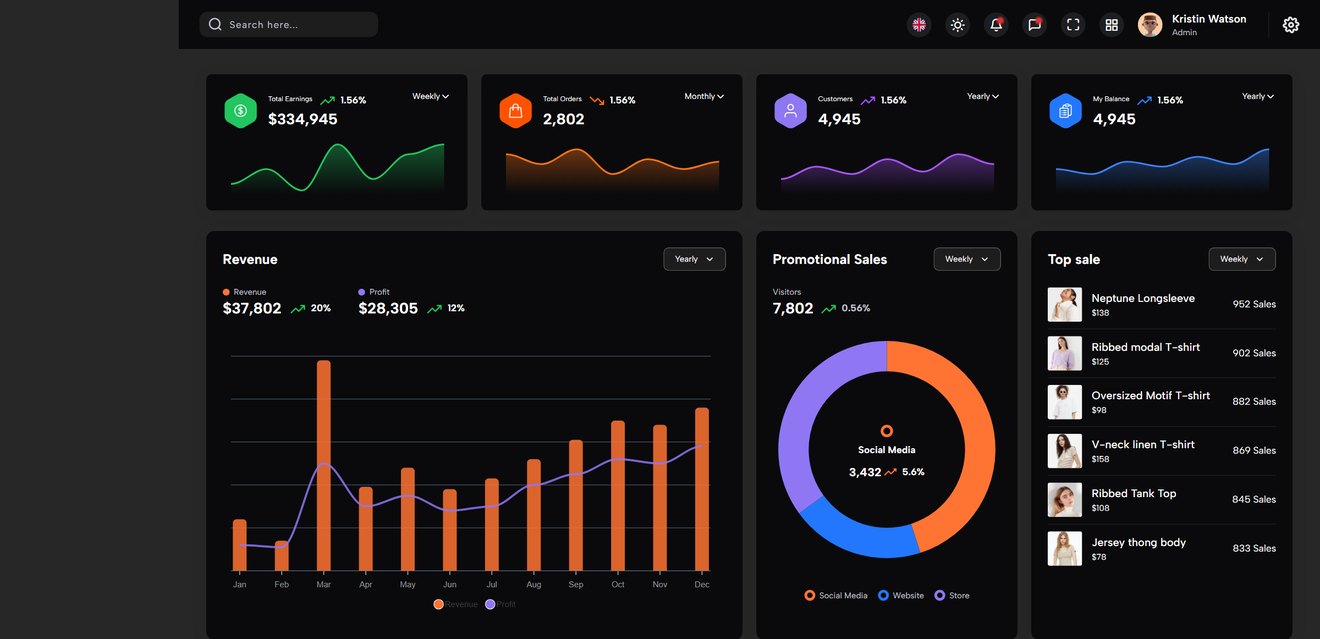
Task: Click the 3,432 donut center value
Action: [x=865, y=472]
